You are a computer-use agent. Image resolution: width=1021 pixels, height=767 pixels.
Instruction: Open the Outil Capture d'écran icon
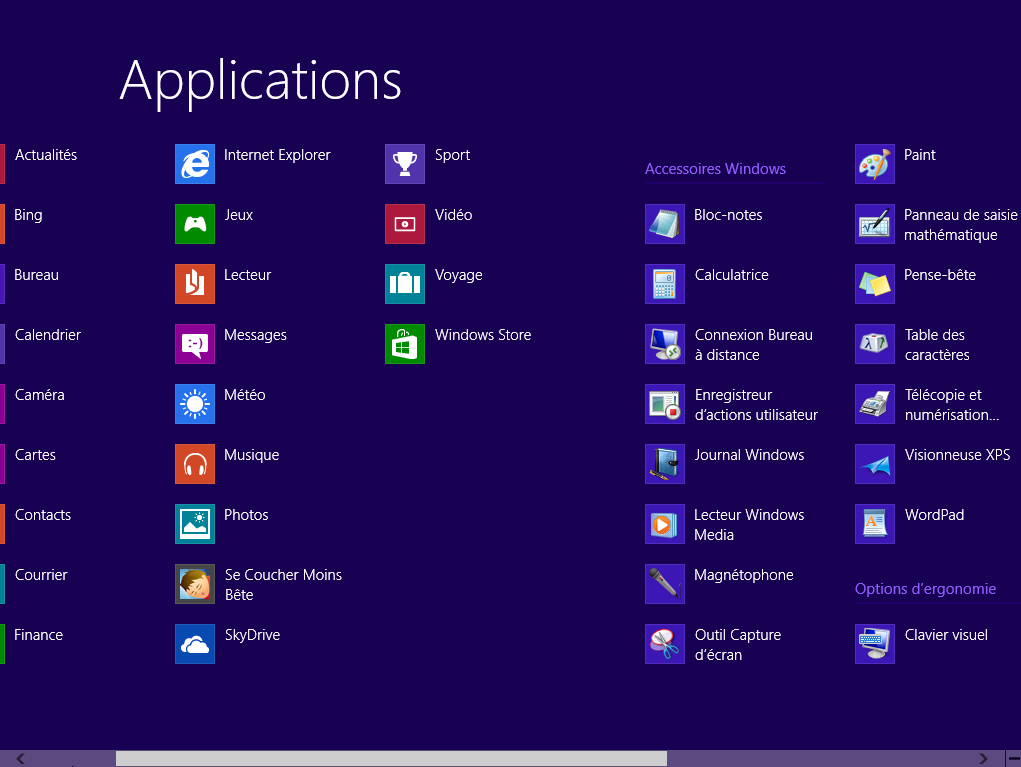coord(665,644)
